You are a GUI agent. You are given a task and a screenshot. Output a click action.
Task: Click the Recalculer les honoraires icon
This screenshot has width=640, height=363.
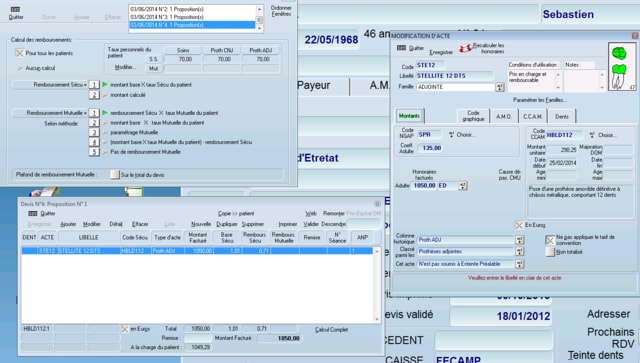[465, 49]
